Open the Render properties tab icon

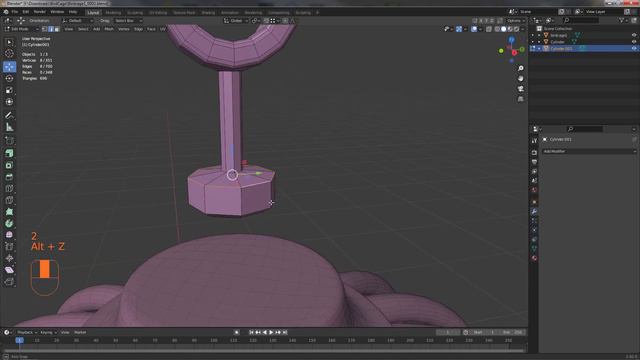coord(534,152)
